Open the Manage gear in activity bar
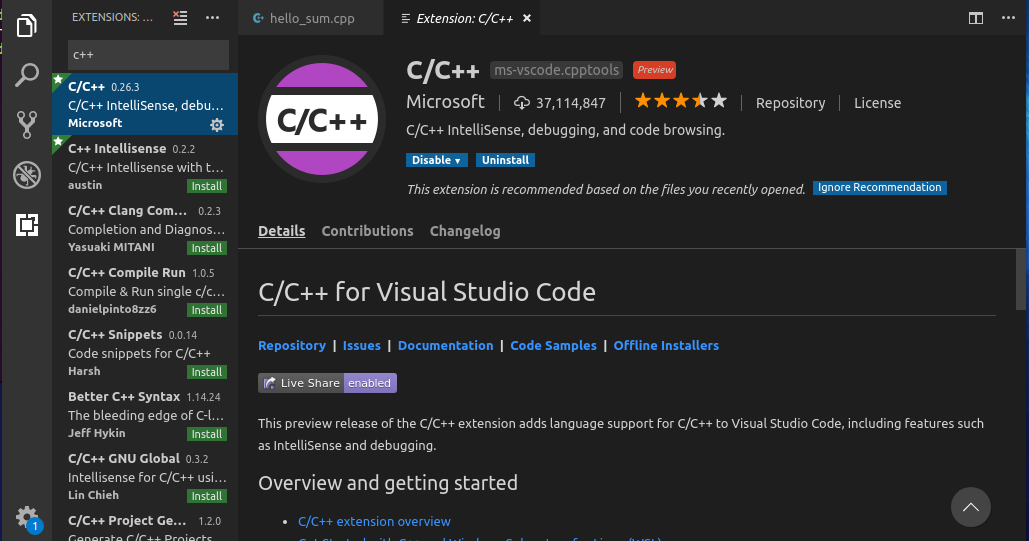Screen dimensions: 1029x541 pyautogui.click(x=27, y=517)
